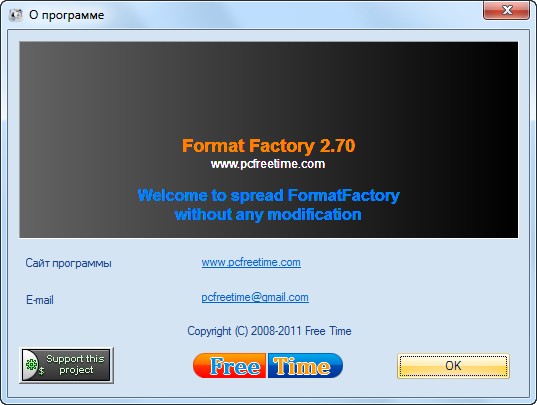Click the Copyright 2008-2011 Free Time text

(269, 331)
